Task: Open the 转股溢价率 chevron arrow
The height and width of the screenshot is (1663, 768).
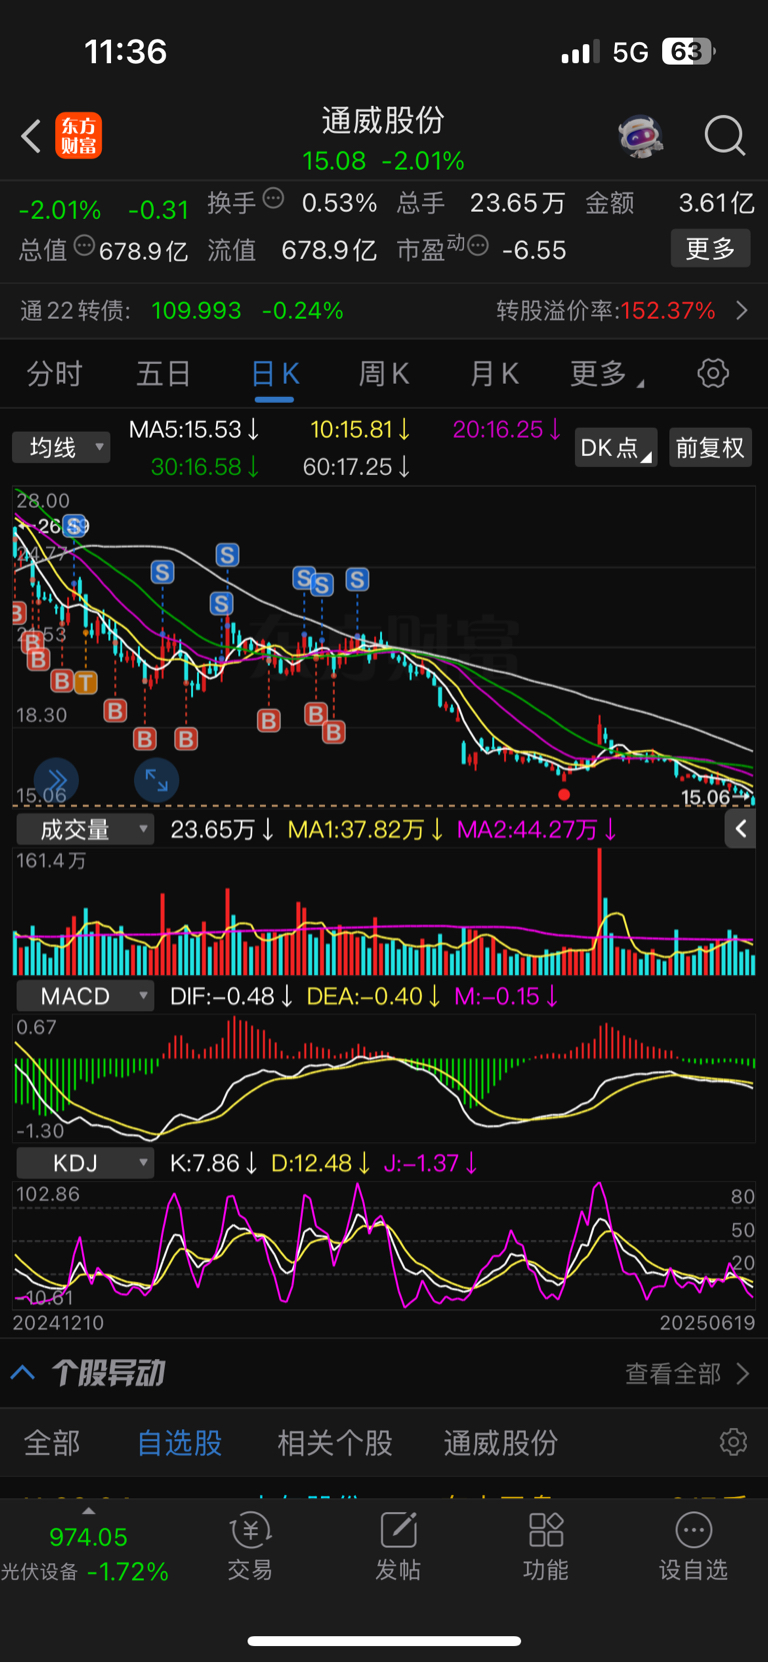Action: 742,311
